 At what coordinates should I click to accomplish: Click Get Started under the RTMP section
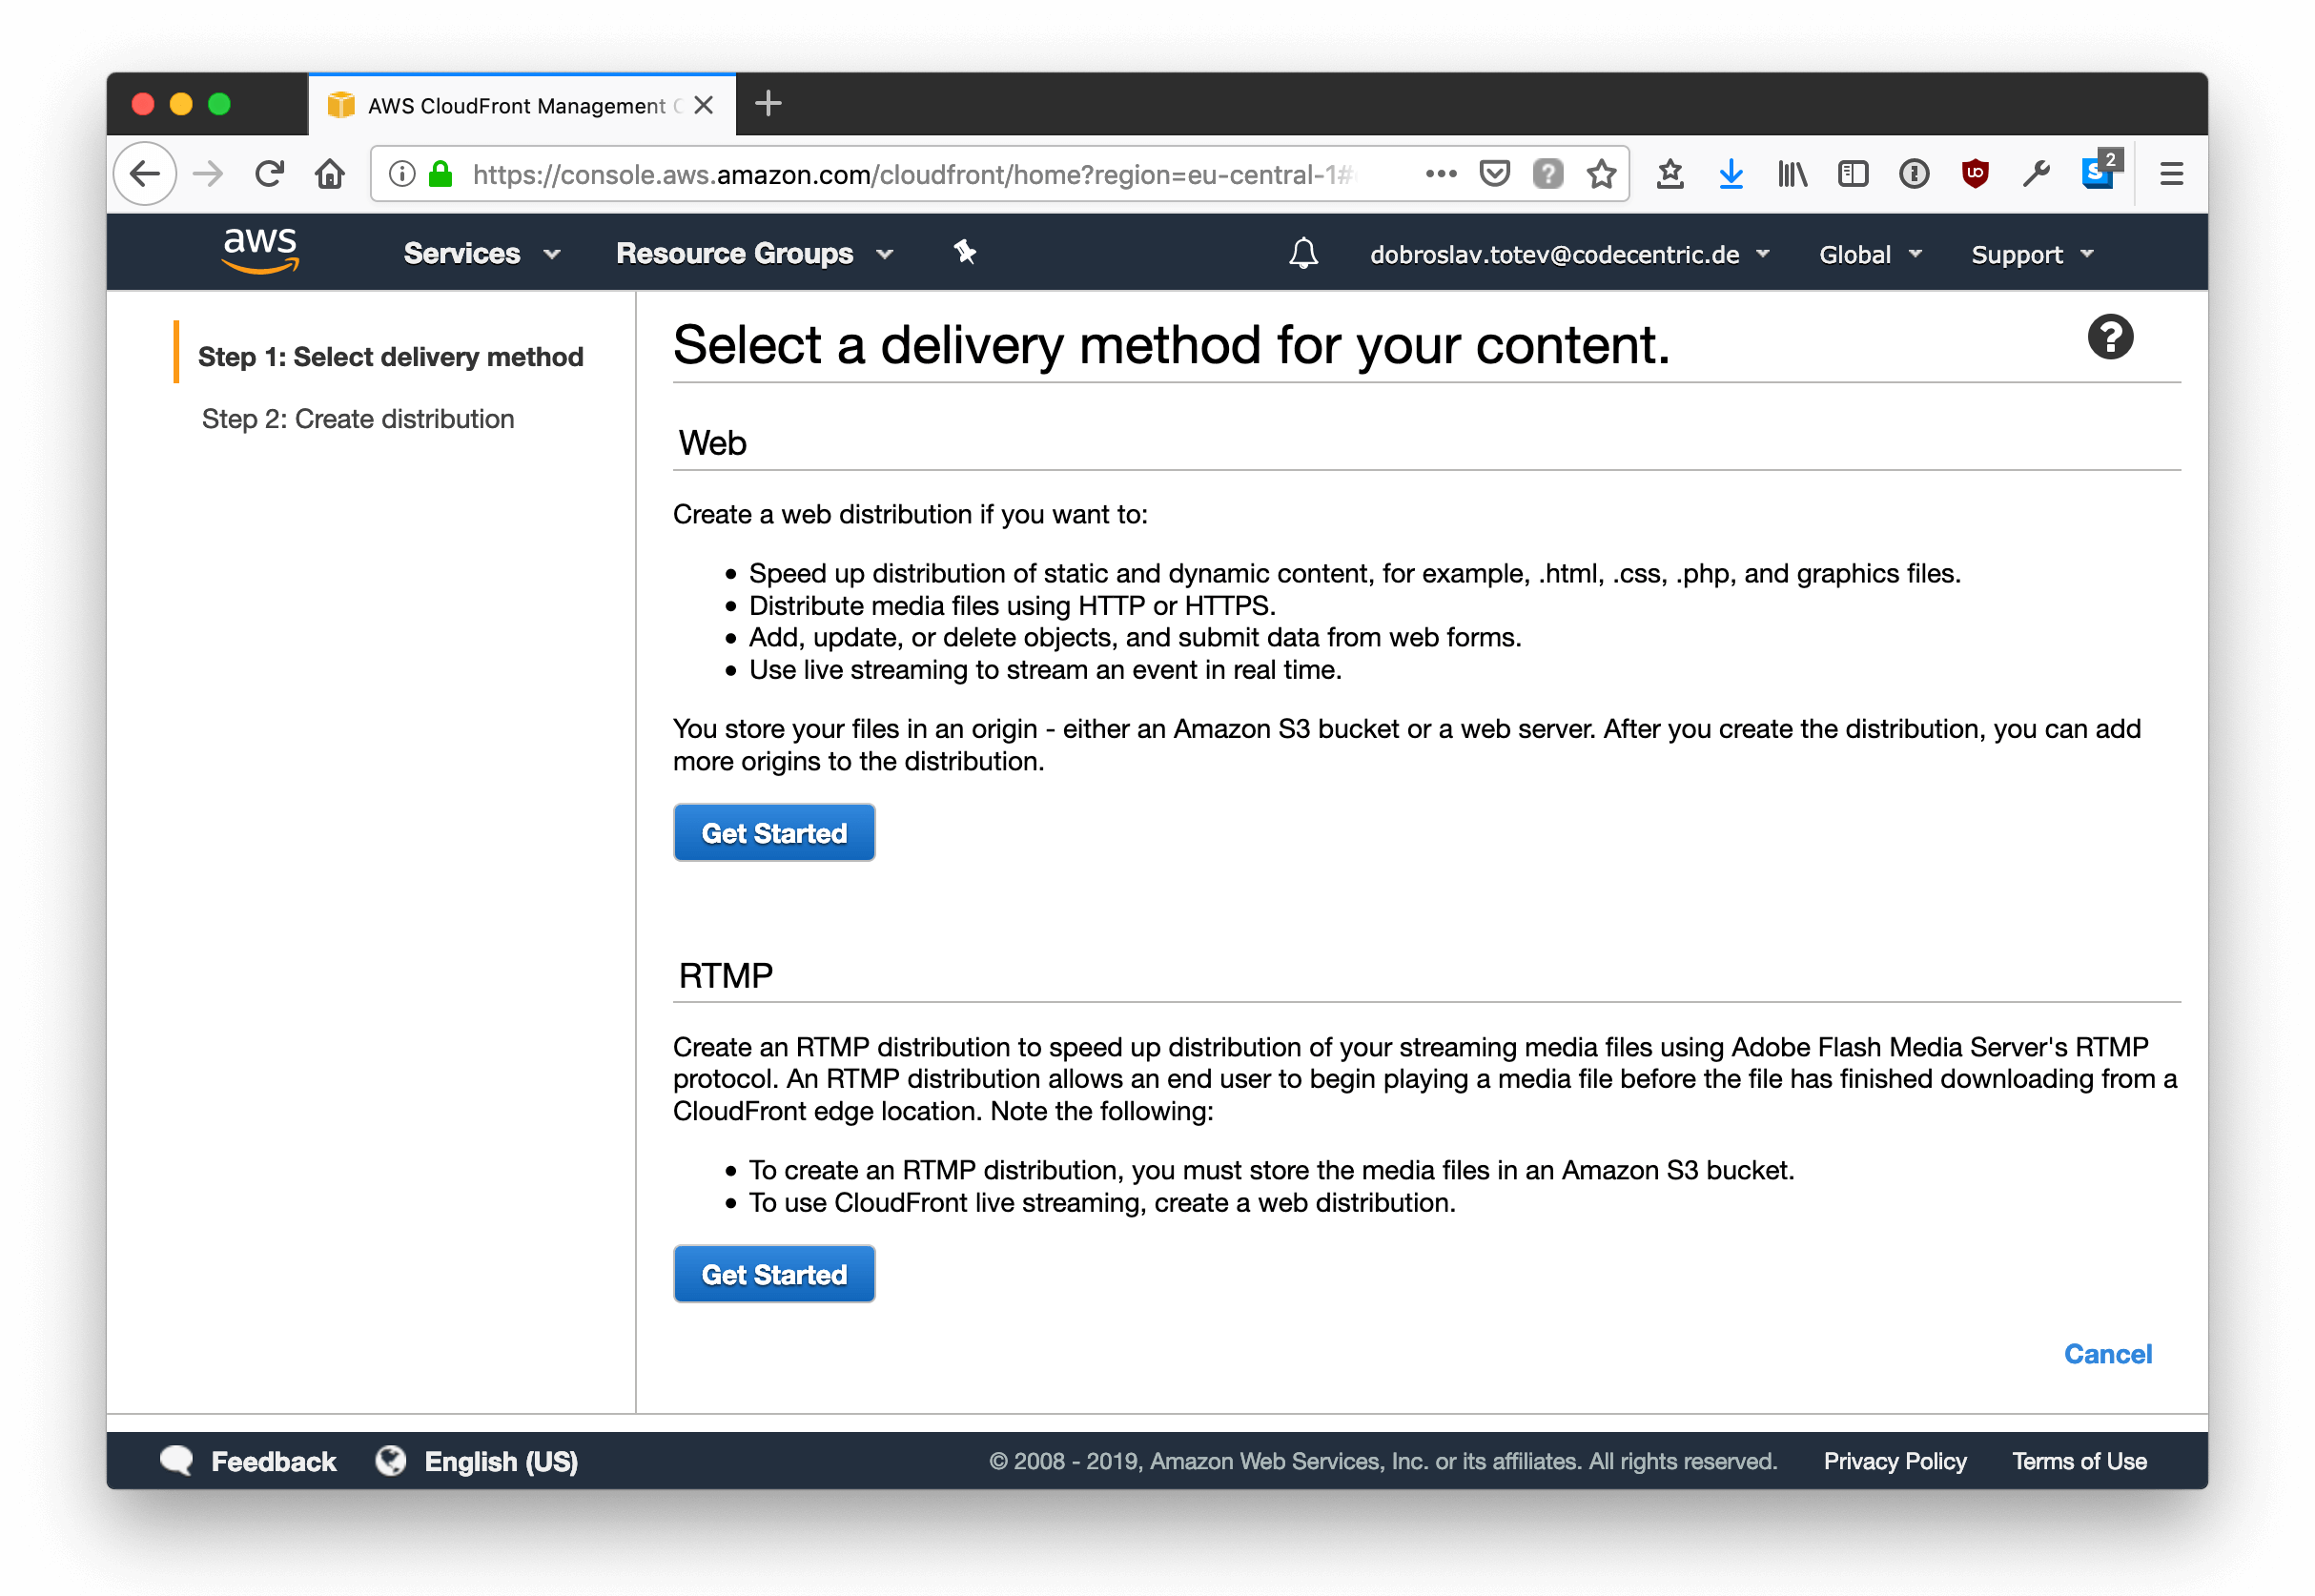point(774,1274)
